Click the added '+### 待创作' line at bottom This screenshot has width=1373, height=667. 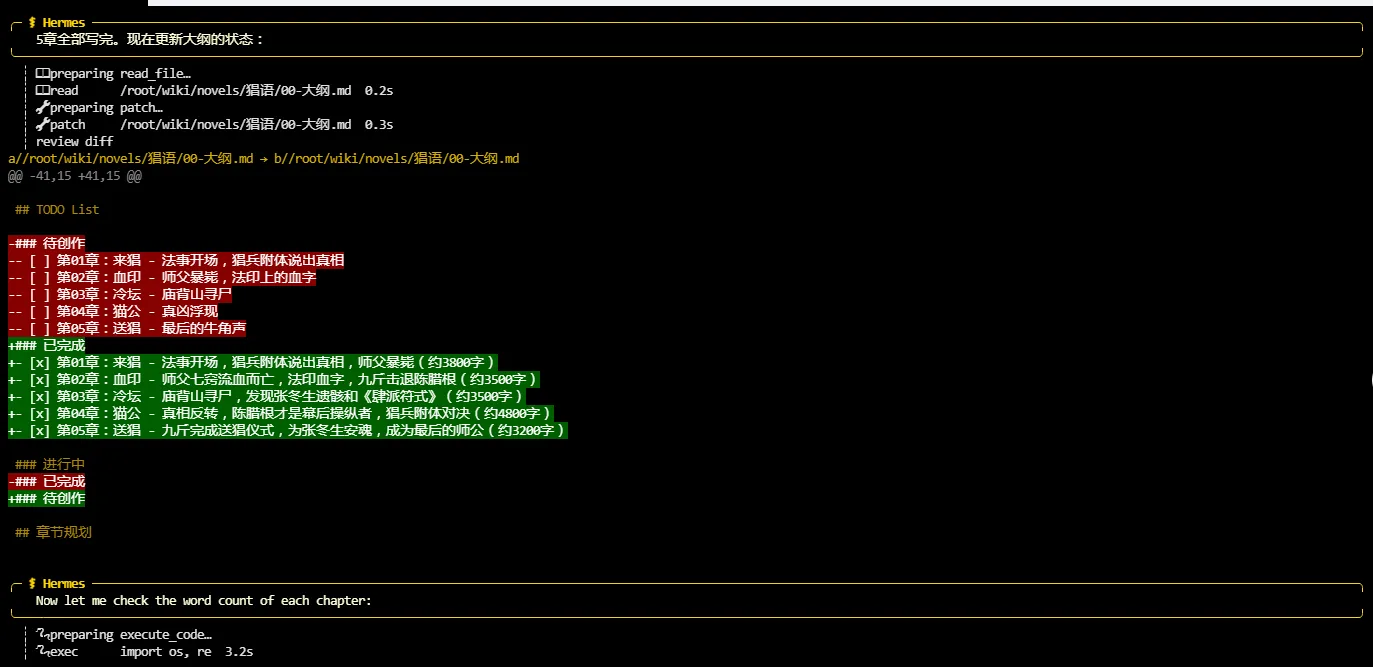47,498
